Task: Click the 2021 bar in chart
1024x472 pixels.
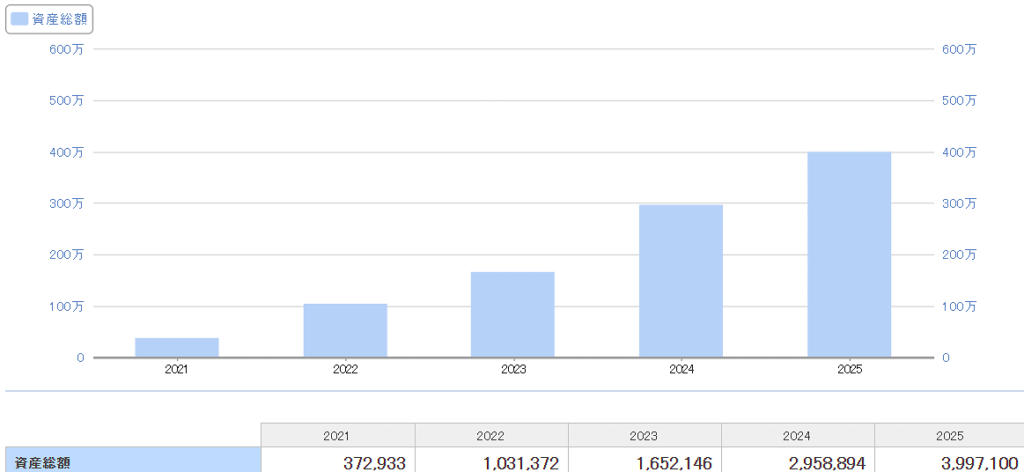Action: click(x=177, y=347)
